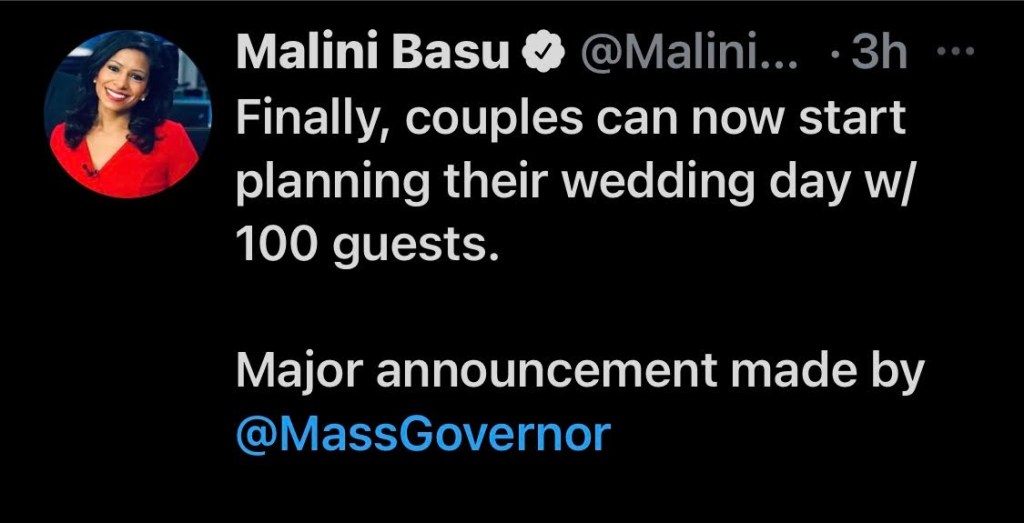The height and width of the screenshot is (523, 1024).
Task: Visit the @MassGovernor mention link
Action: click(x=423, y=434)
